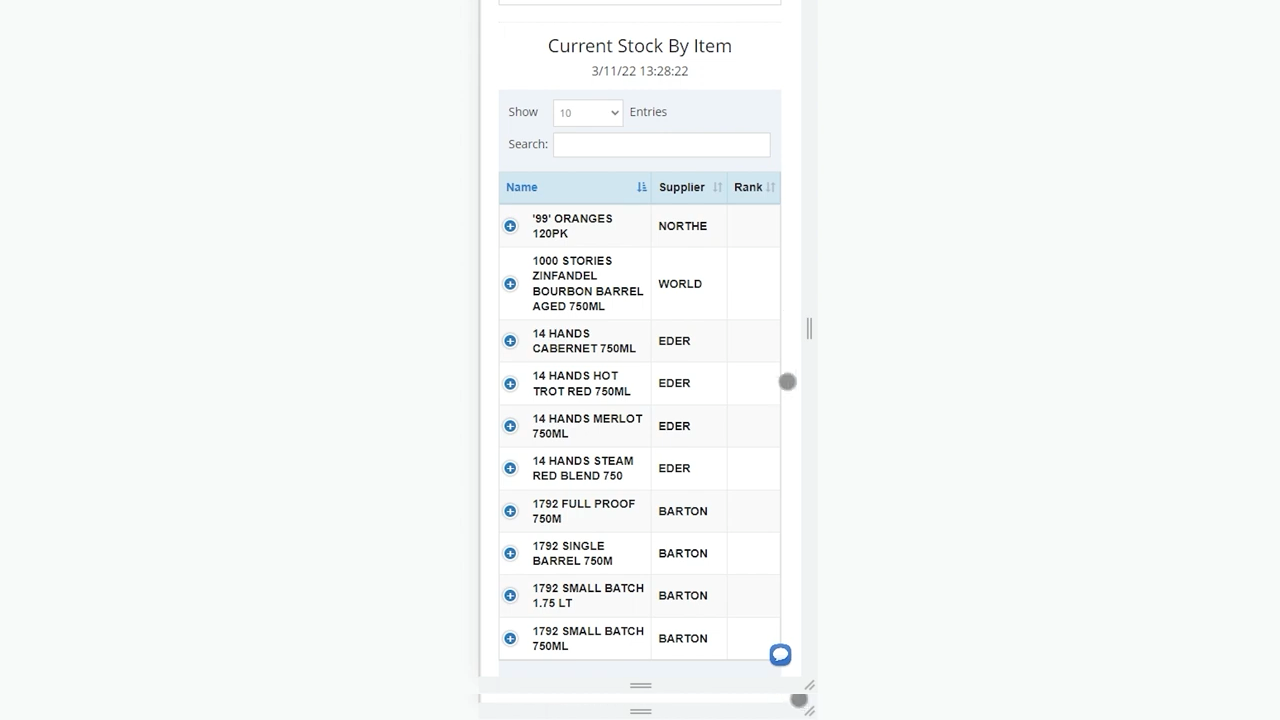Click the upper corner resize grip

tap(809, 685)
